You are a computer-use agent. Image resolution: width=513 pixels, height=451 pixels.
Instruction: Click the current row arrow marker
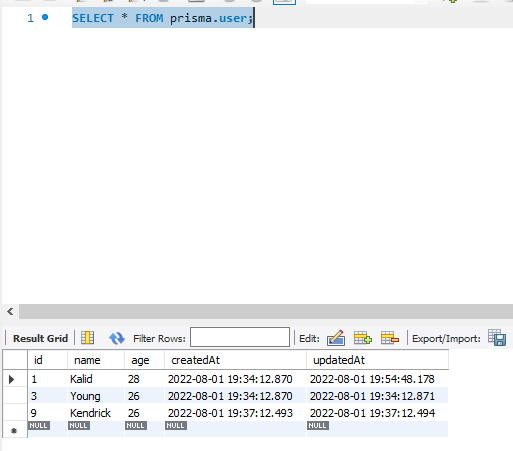[x=12, y=379]
